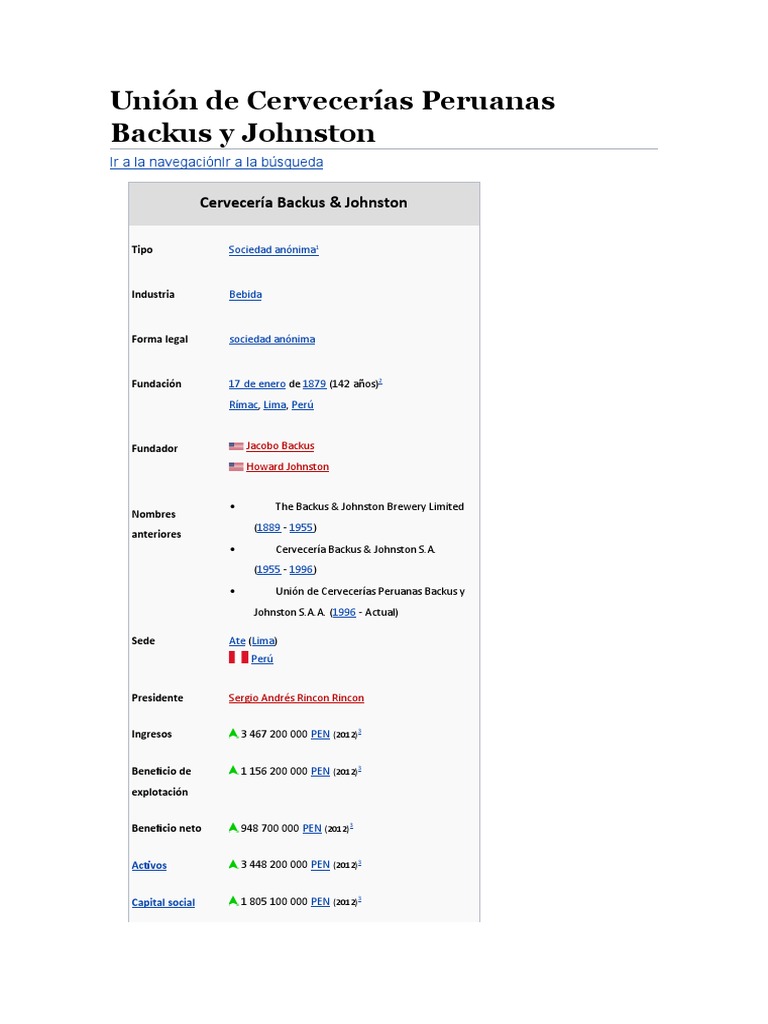Click the Peru flag icon in Sede
The image size is (768, 1024).
coord(238,657)
